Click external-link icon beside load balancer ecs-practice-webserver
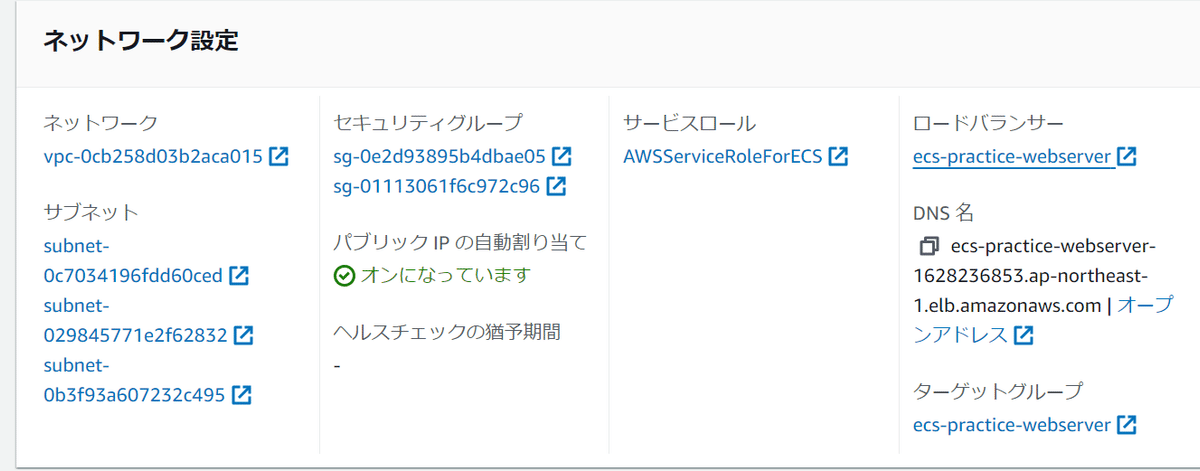The width and height of the screenshot is (1200, 471). coord(1127,157)
